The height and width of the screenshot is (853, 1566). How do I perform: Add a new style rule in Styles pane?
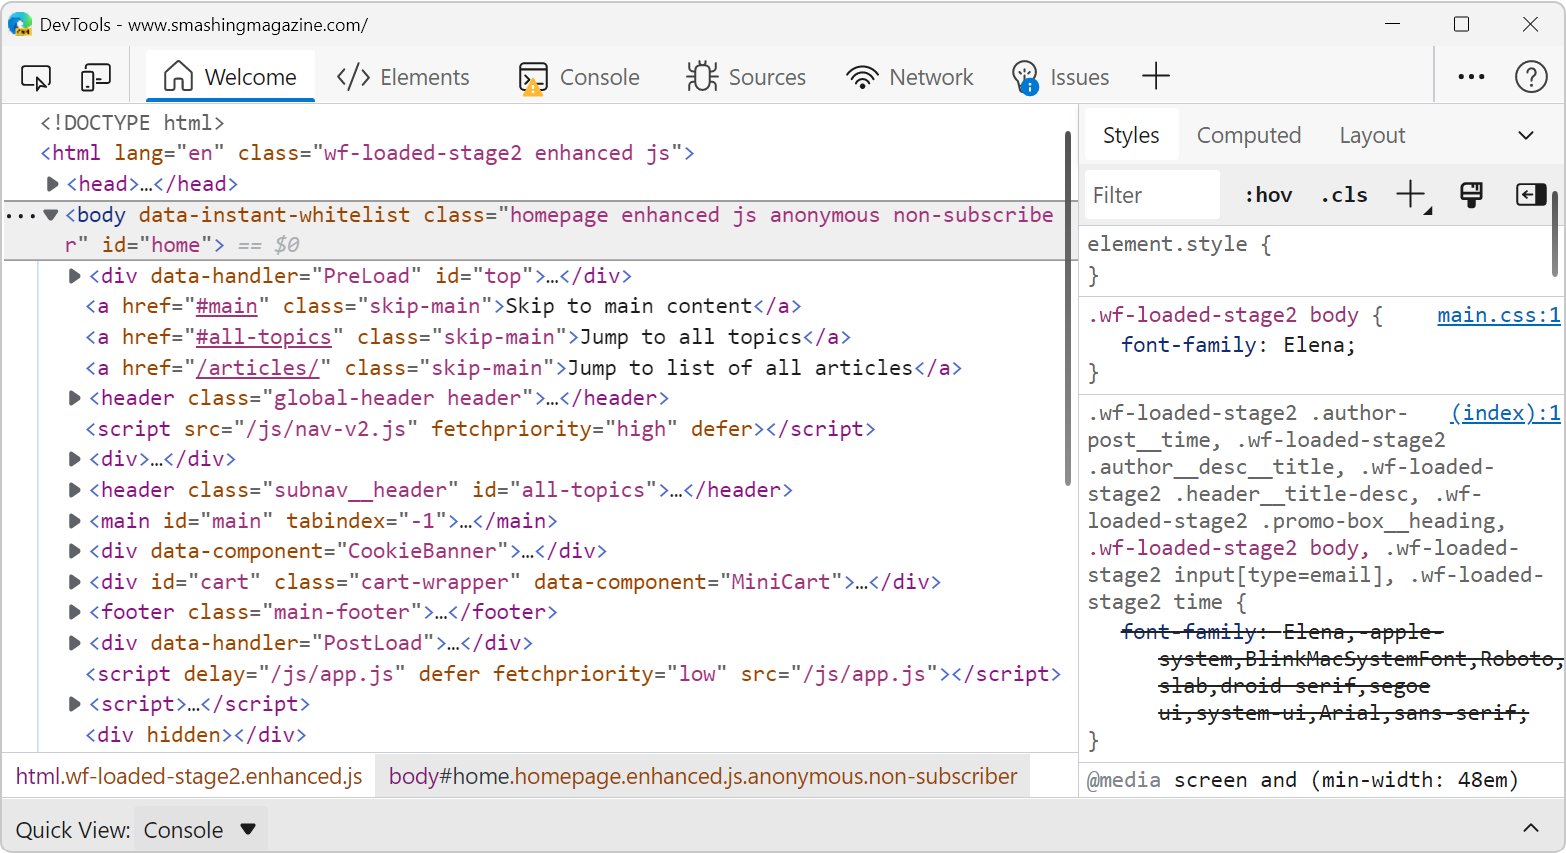click(1409, 194)
